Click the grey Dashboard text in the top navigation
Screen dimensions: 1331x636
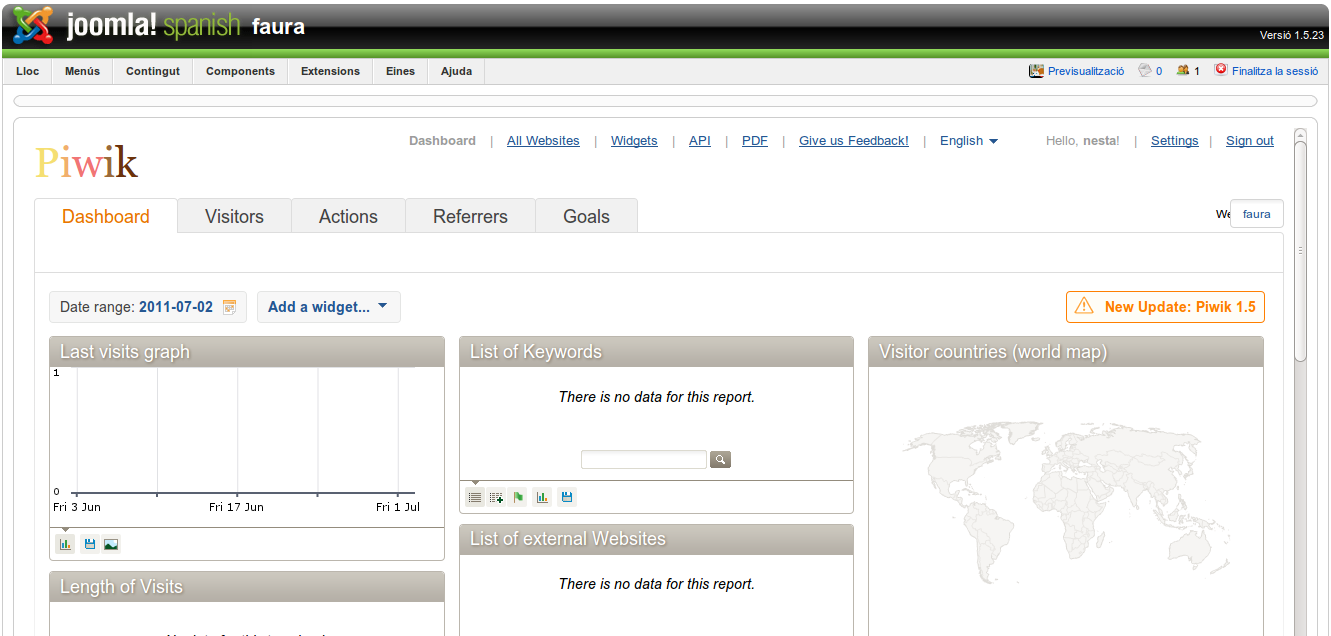tap(442, 141)
